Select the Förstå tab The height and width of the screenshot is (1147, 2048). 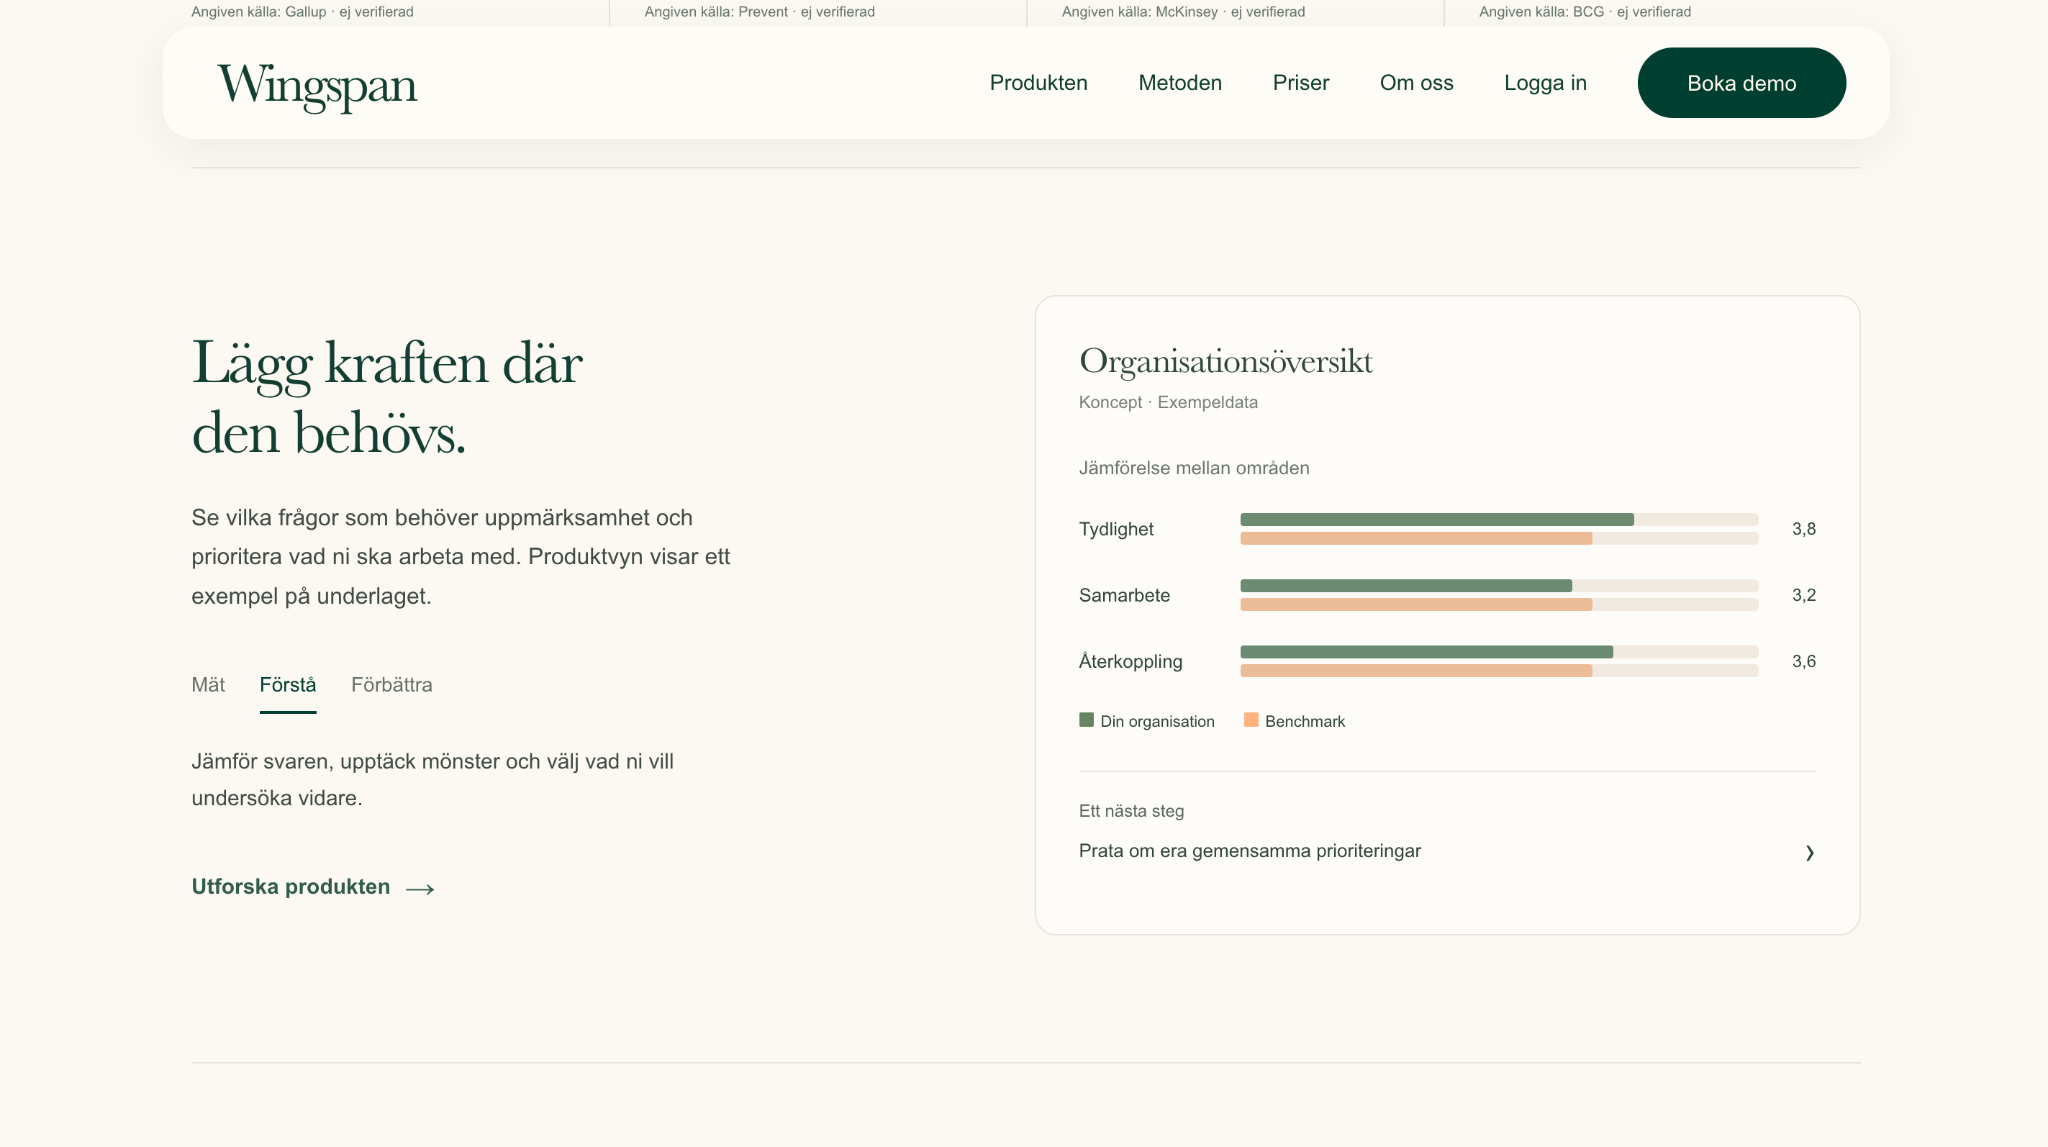tap(288, 685)
